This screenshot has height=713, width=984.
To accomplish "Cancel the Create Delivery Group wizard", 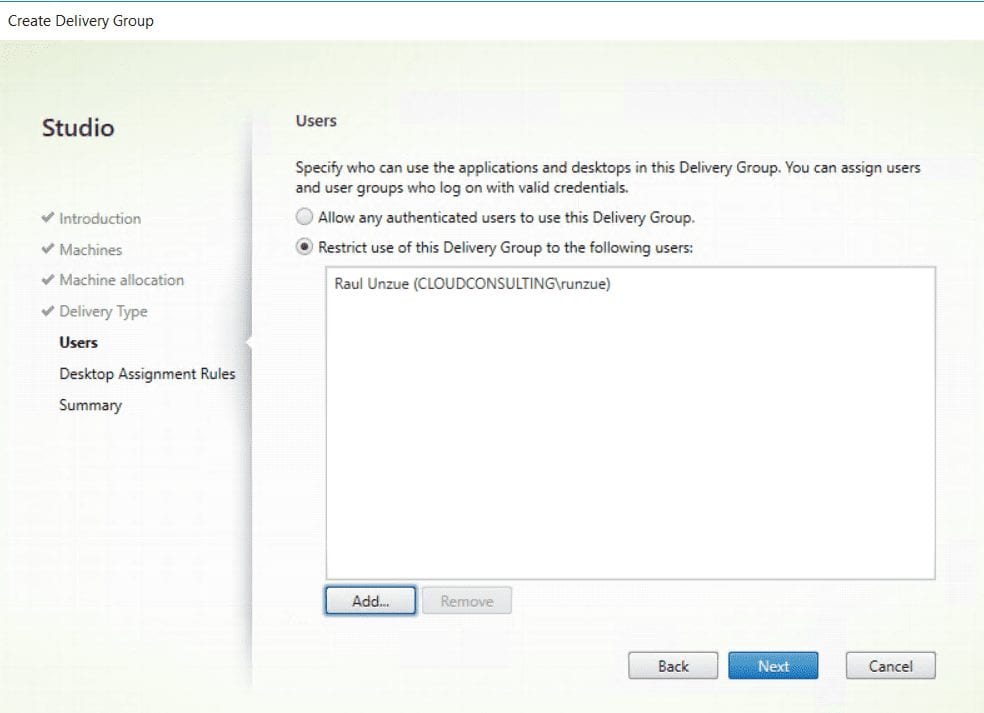I will coord(889,665).
